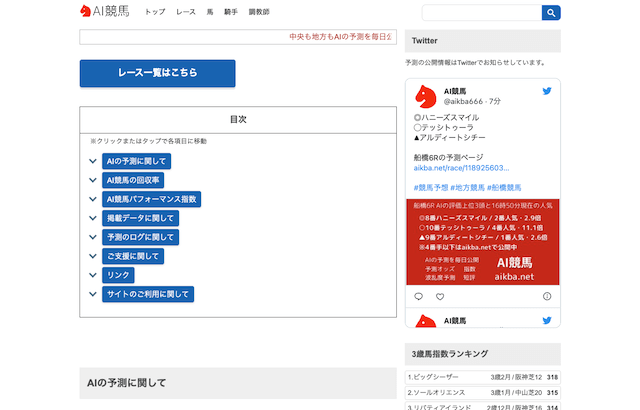Focus the search text field
The image size is (640, 410).
[x=482, y=13]
